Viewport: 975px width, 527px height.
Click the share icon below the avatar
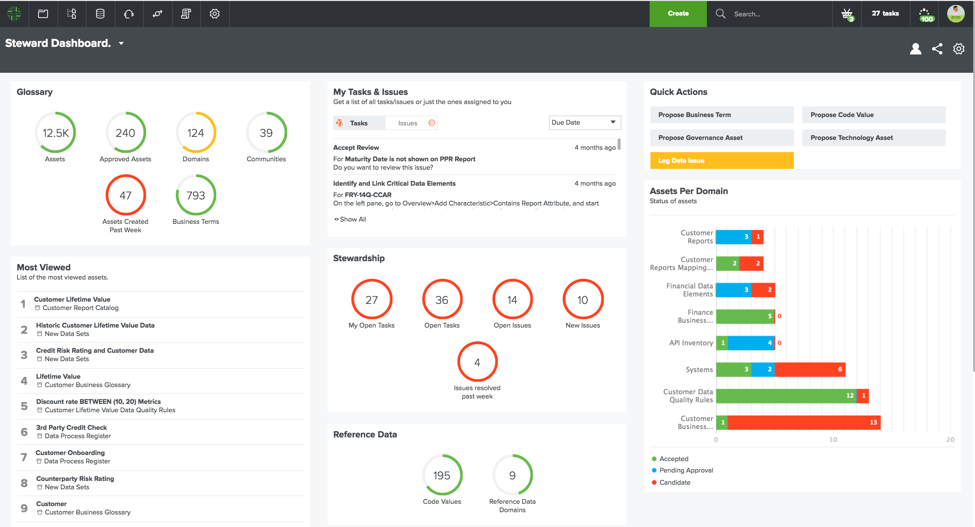point(937,49)
